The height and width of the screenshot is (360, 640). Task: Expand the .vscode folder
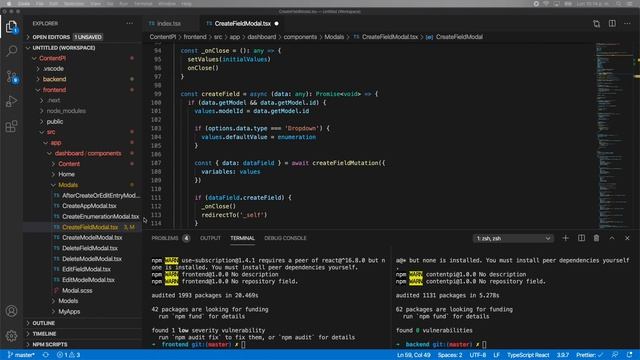[x=82, y=69]
